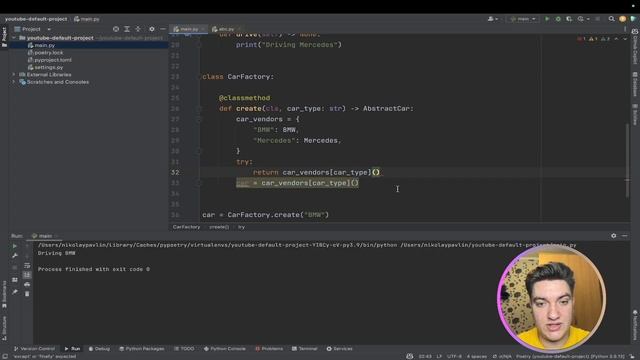Click CarFactory in the editor breadcrumb

click(187, 227)
